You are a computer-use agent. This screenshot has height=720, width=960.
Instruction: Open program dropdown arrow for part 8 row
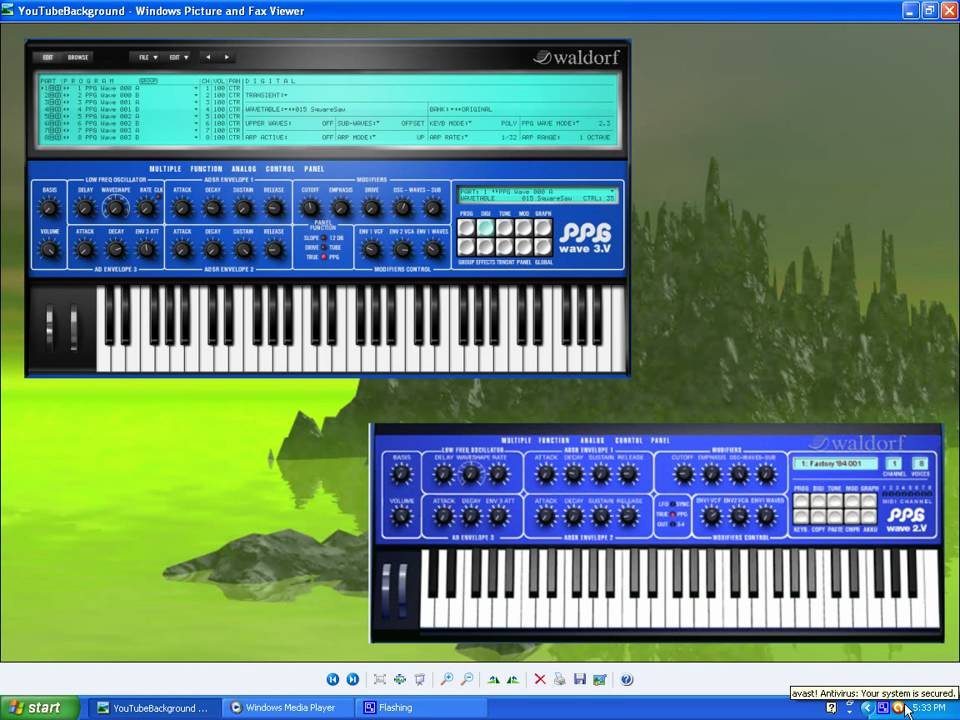[196, 138]
